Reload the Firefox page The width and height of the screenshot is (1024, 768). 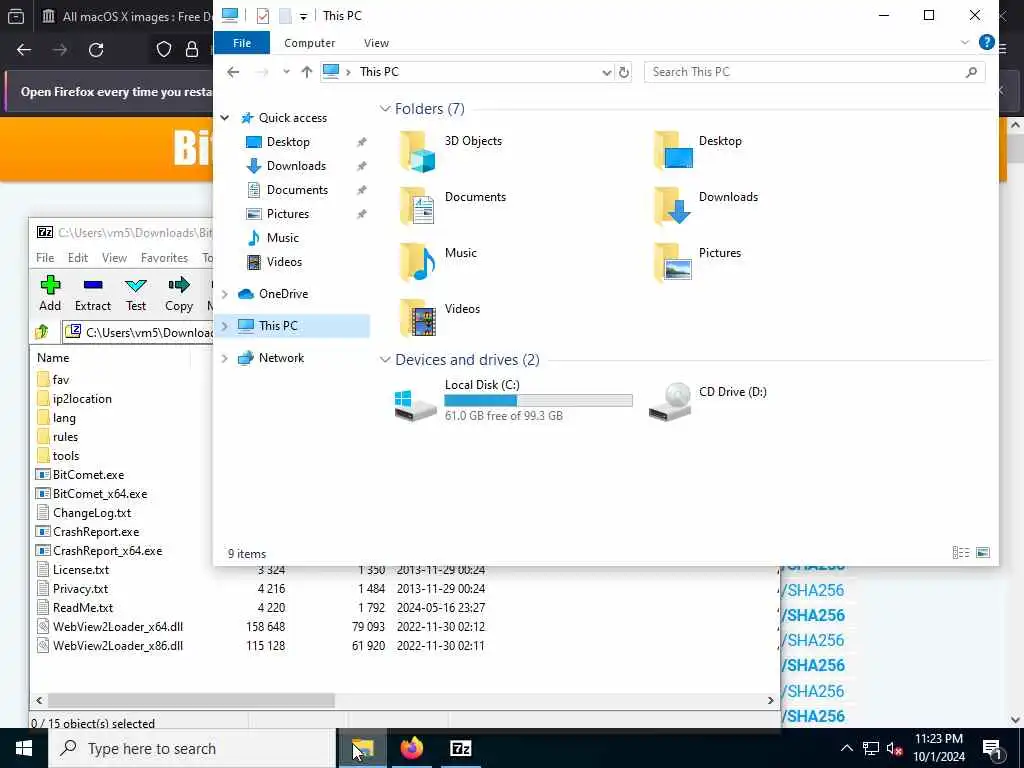[96, 50]
